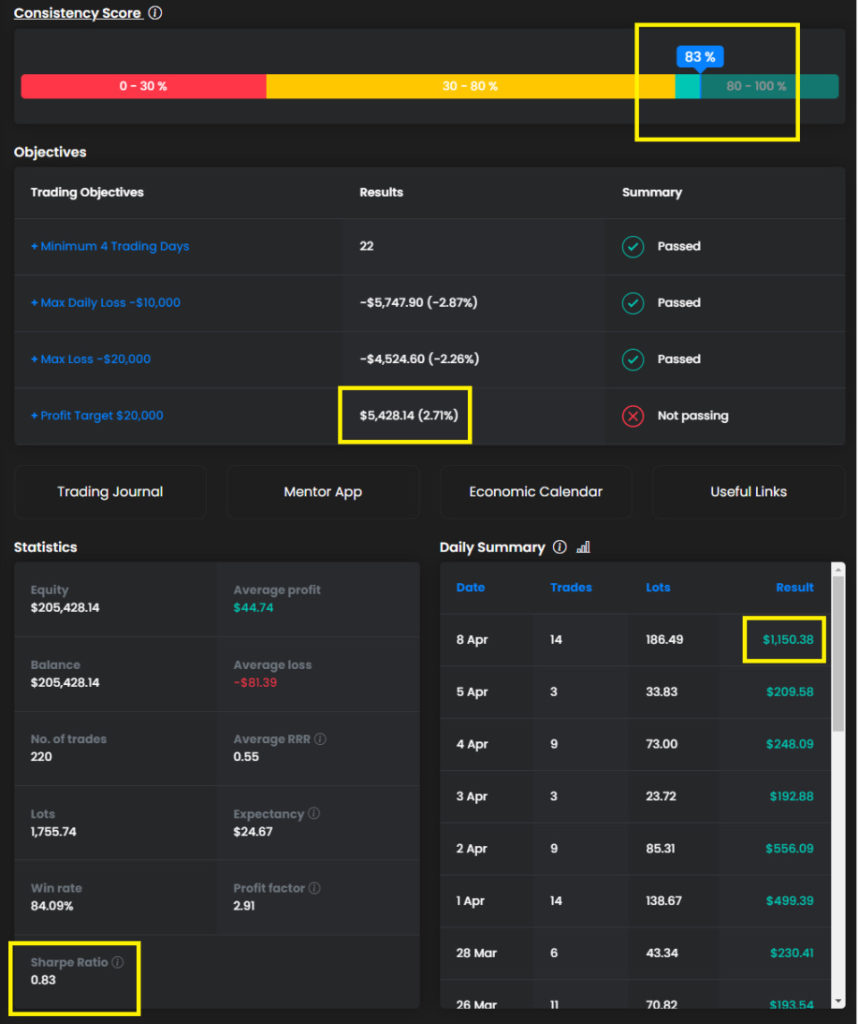
Task: Click the 83 % marker on the consistency bar
Action: pyautogui.click(x=700, y=57)
